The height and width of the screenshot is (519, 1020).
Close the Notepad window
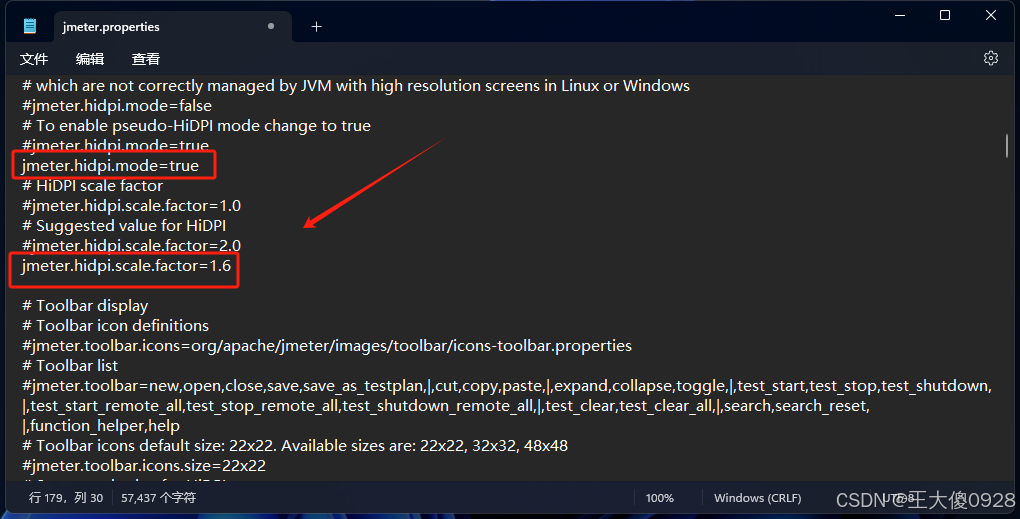(991, 15)
